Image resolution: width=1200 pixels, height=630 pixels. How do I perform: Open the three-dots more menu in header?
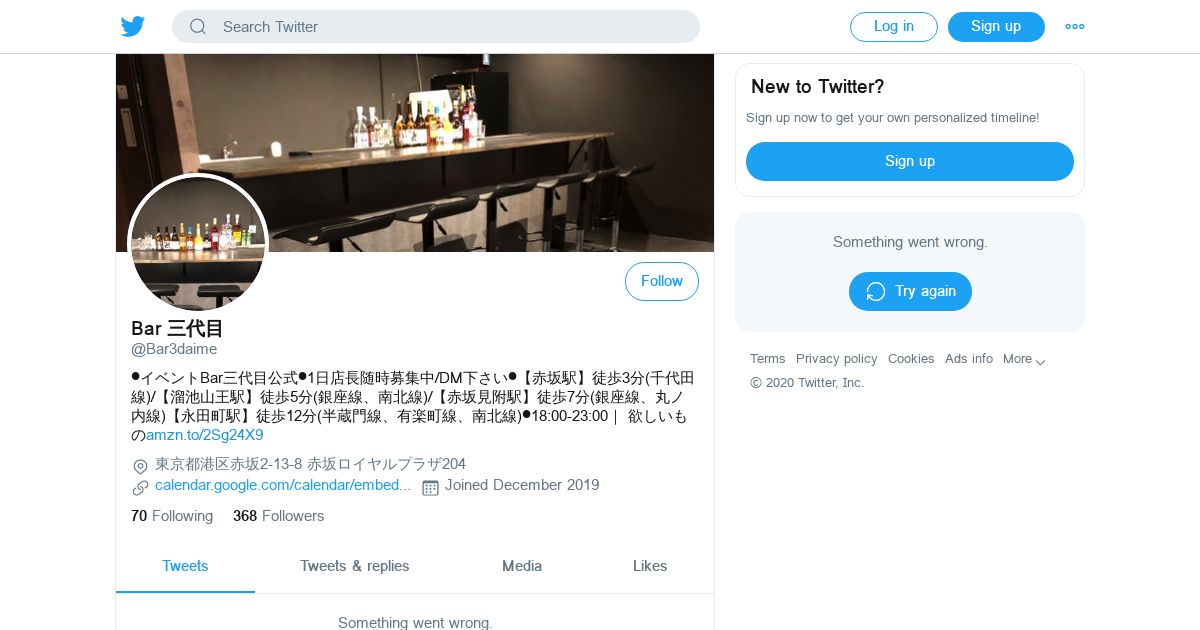pos(1075,27)
